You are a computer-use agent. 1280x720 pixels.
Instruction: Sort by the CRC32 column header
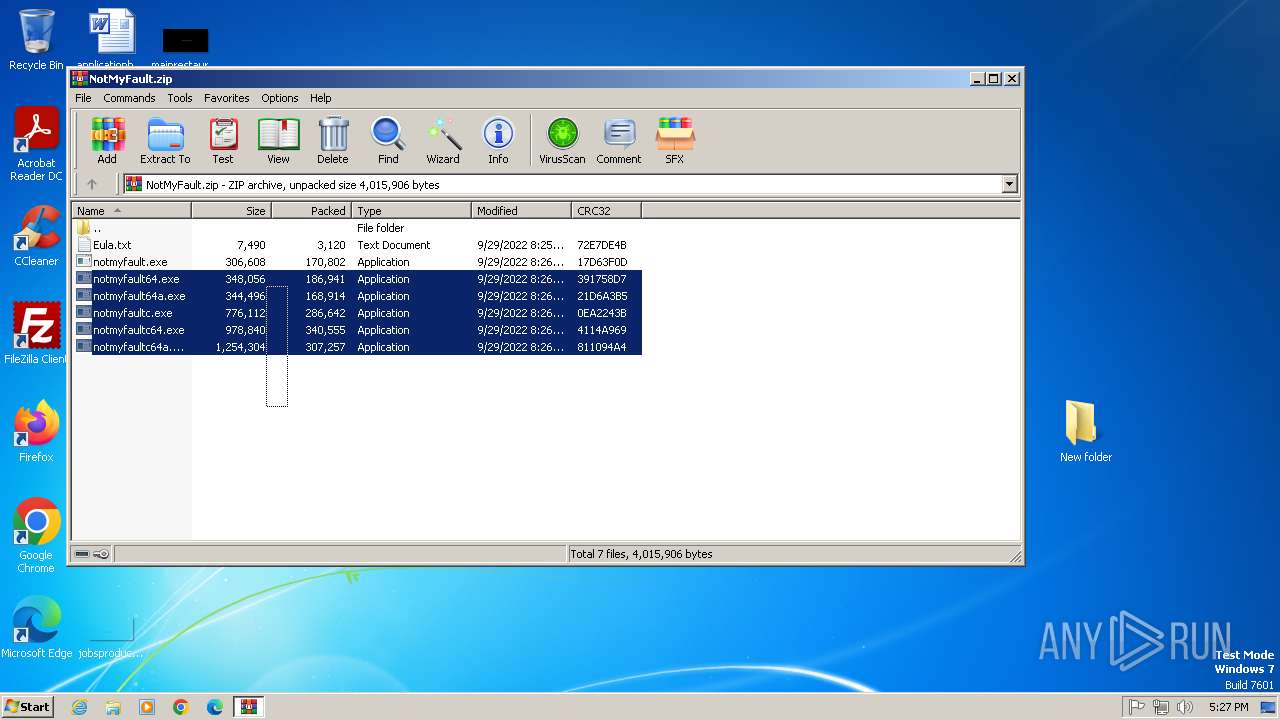pos(606,211)
